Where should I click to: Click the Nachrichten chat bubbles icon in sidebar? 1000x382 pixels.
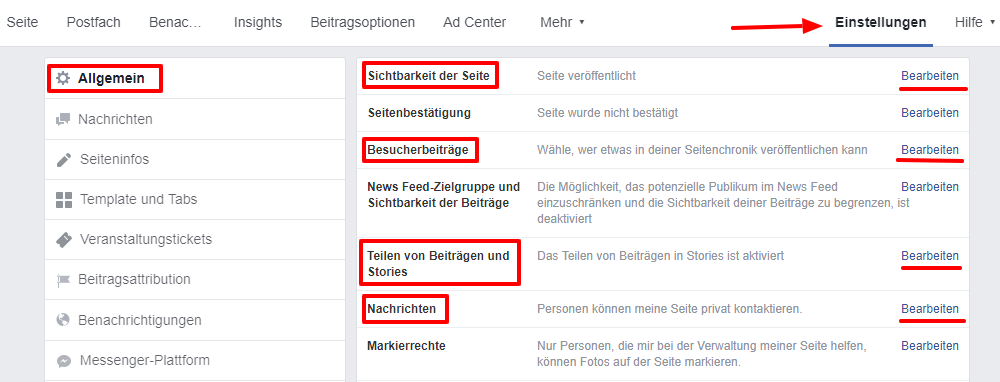tap(62, 119)
